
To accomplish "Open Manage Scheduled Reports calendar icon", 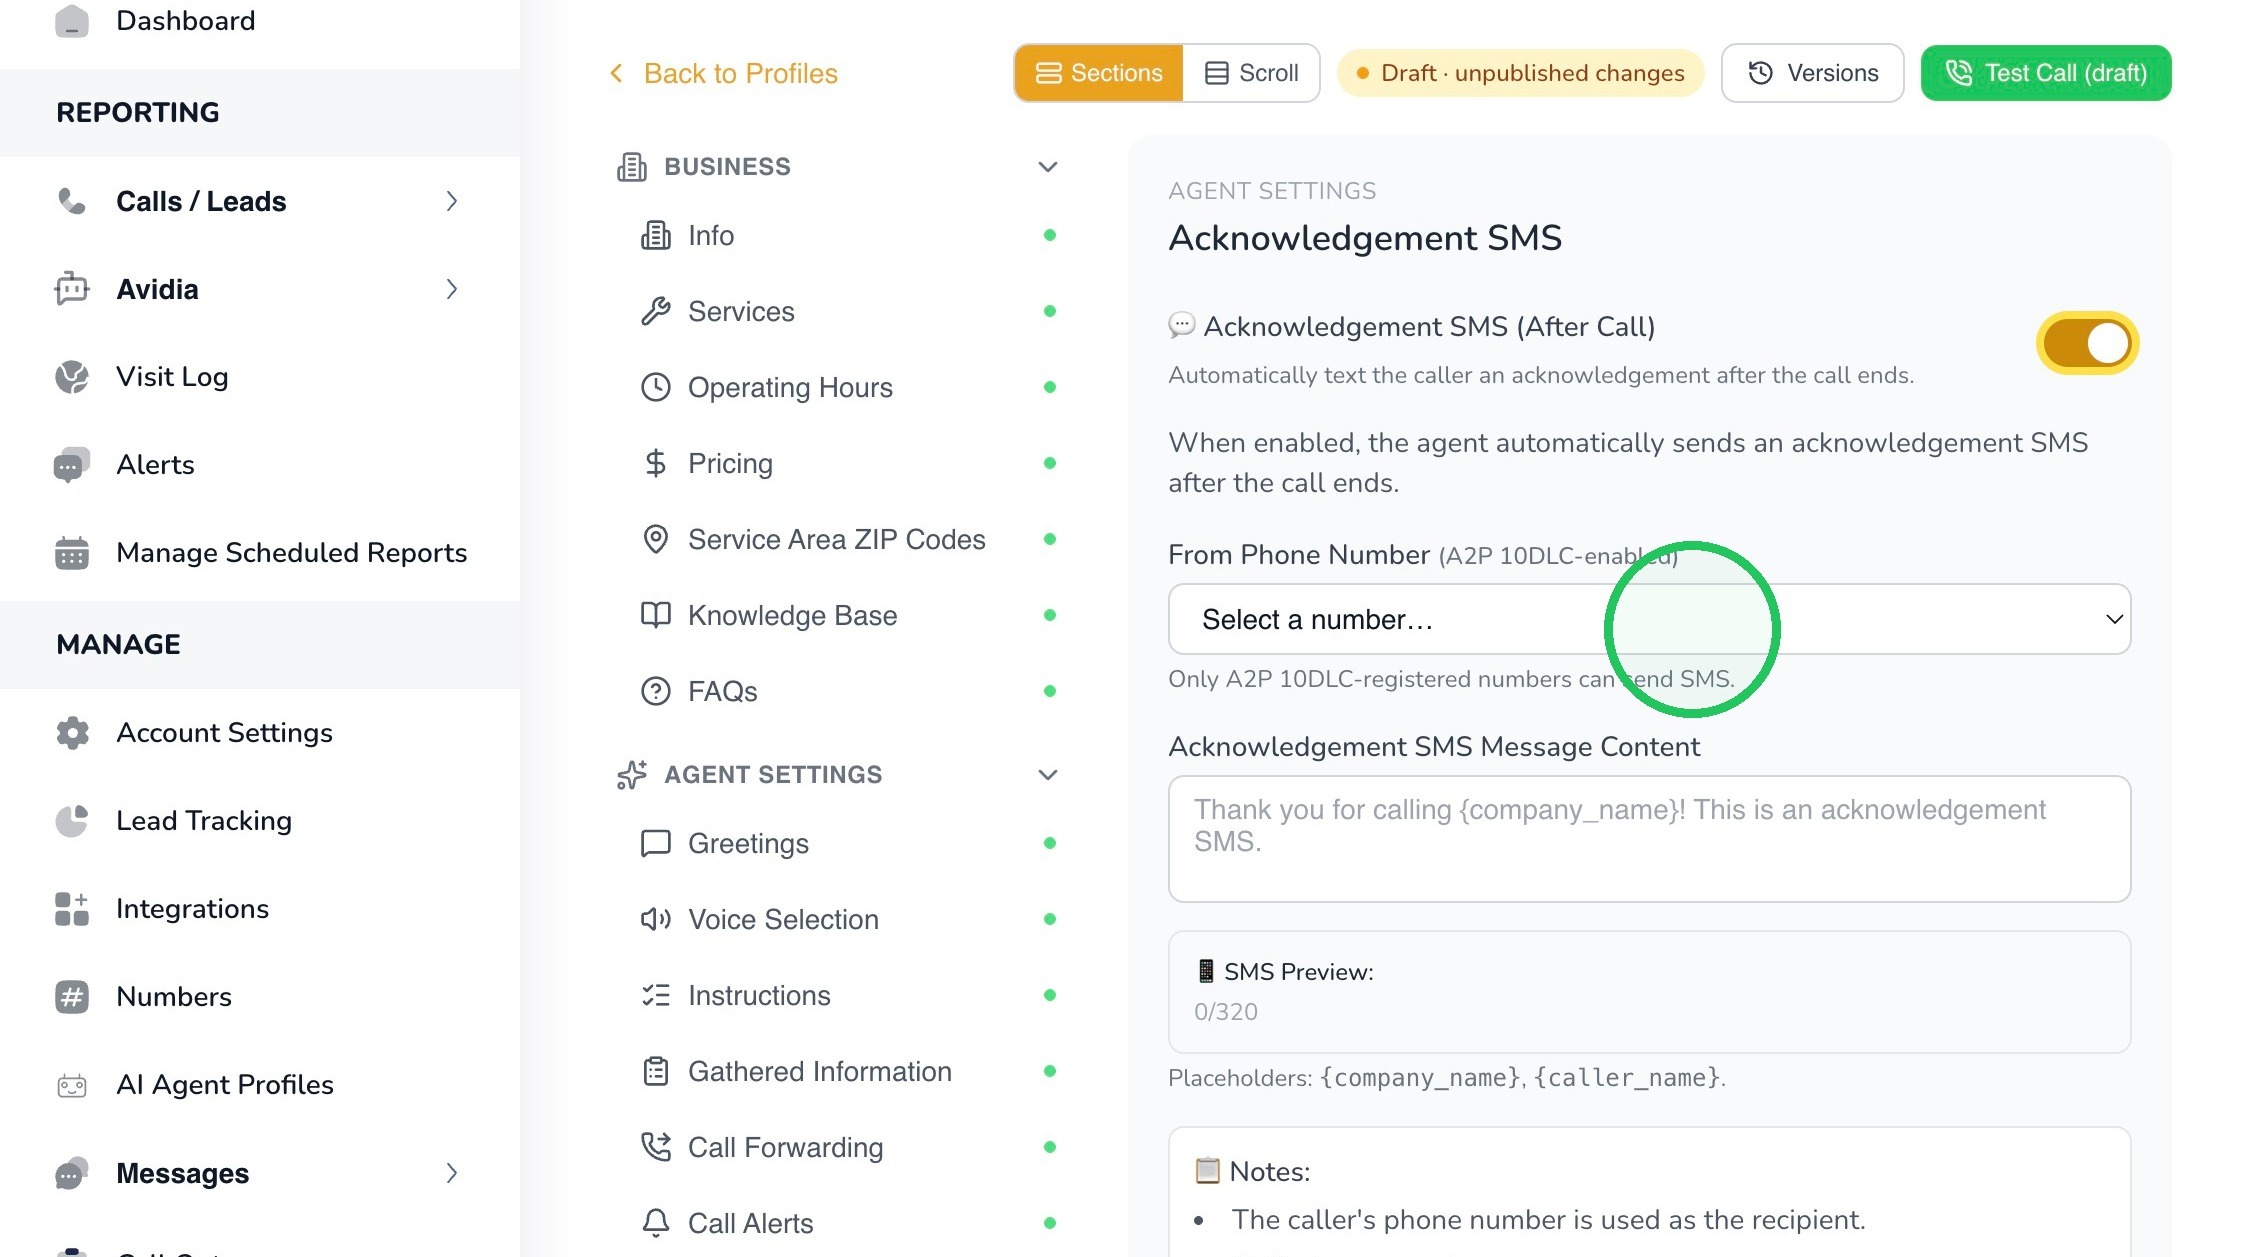I will click(x=72, y=553).
